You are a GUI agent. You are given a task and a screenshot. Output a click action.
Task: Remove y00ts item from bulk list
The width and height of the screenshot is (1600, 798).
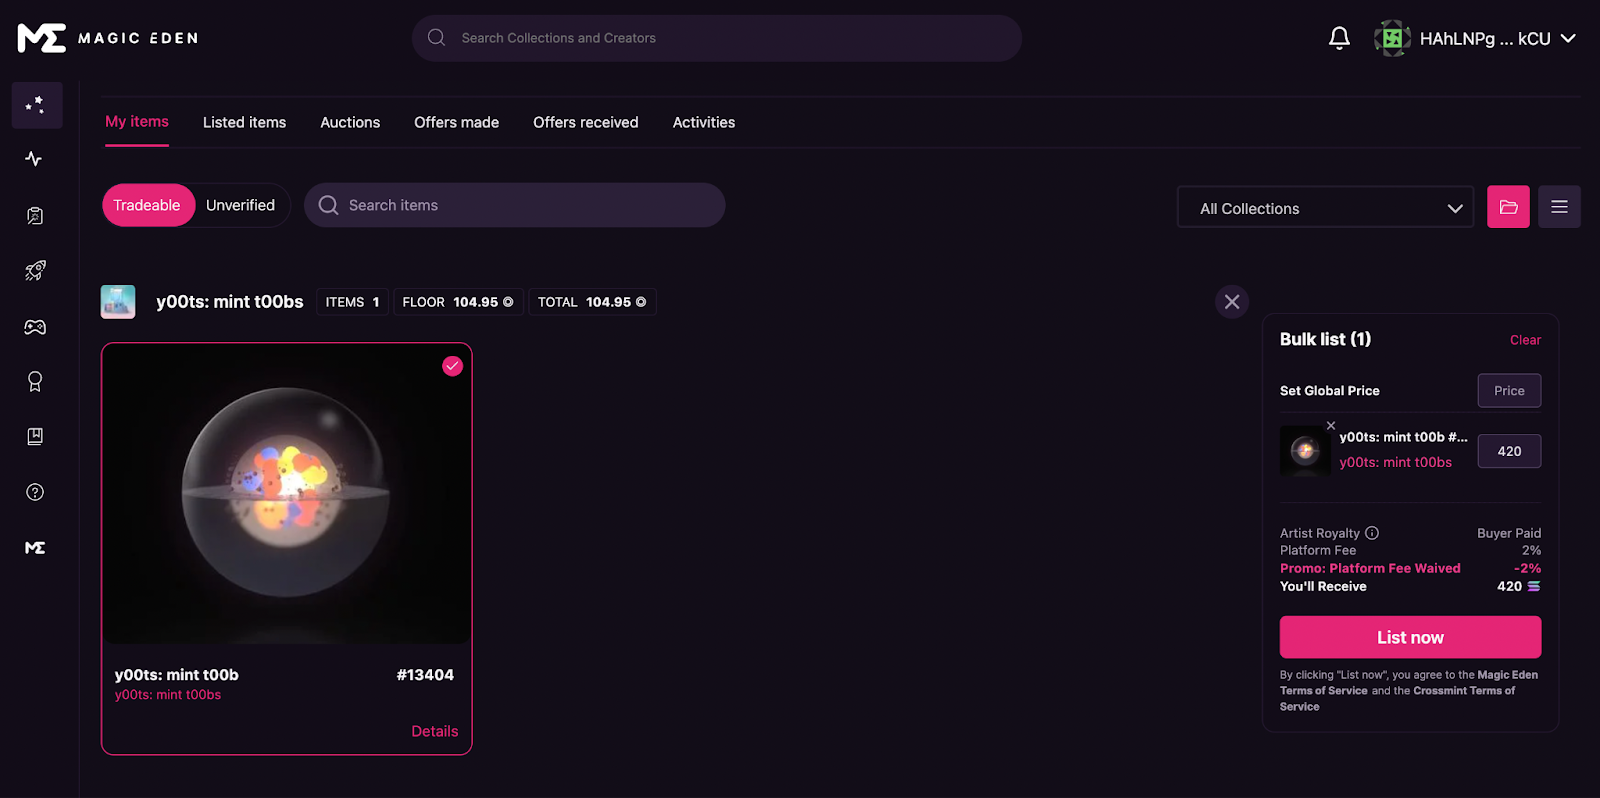tap(1331, 425)
